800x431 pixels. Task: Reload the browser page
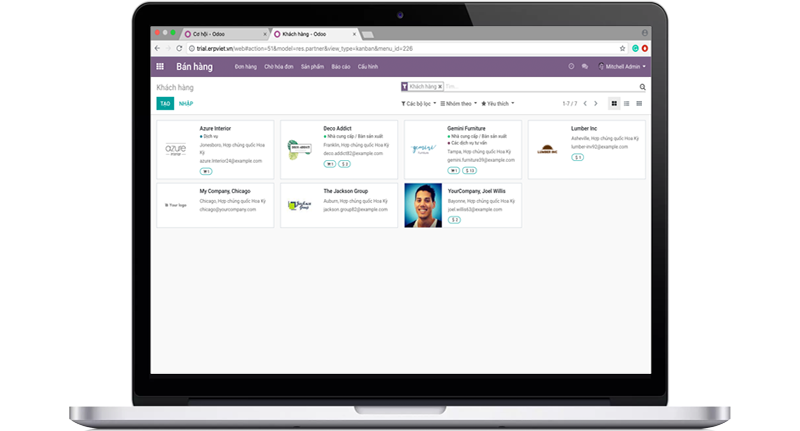(x=178, y=48)
